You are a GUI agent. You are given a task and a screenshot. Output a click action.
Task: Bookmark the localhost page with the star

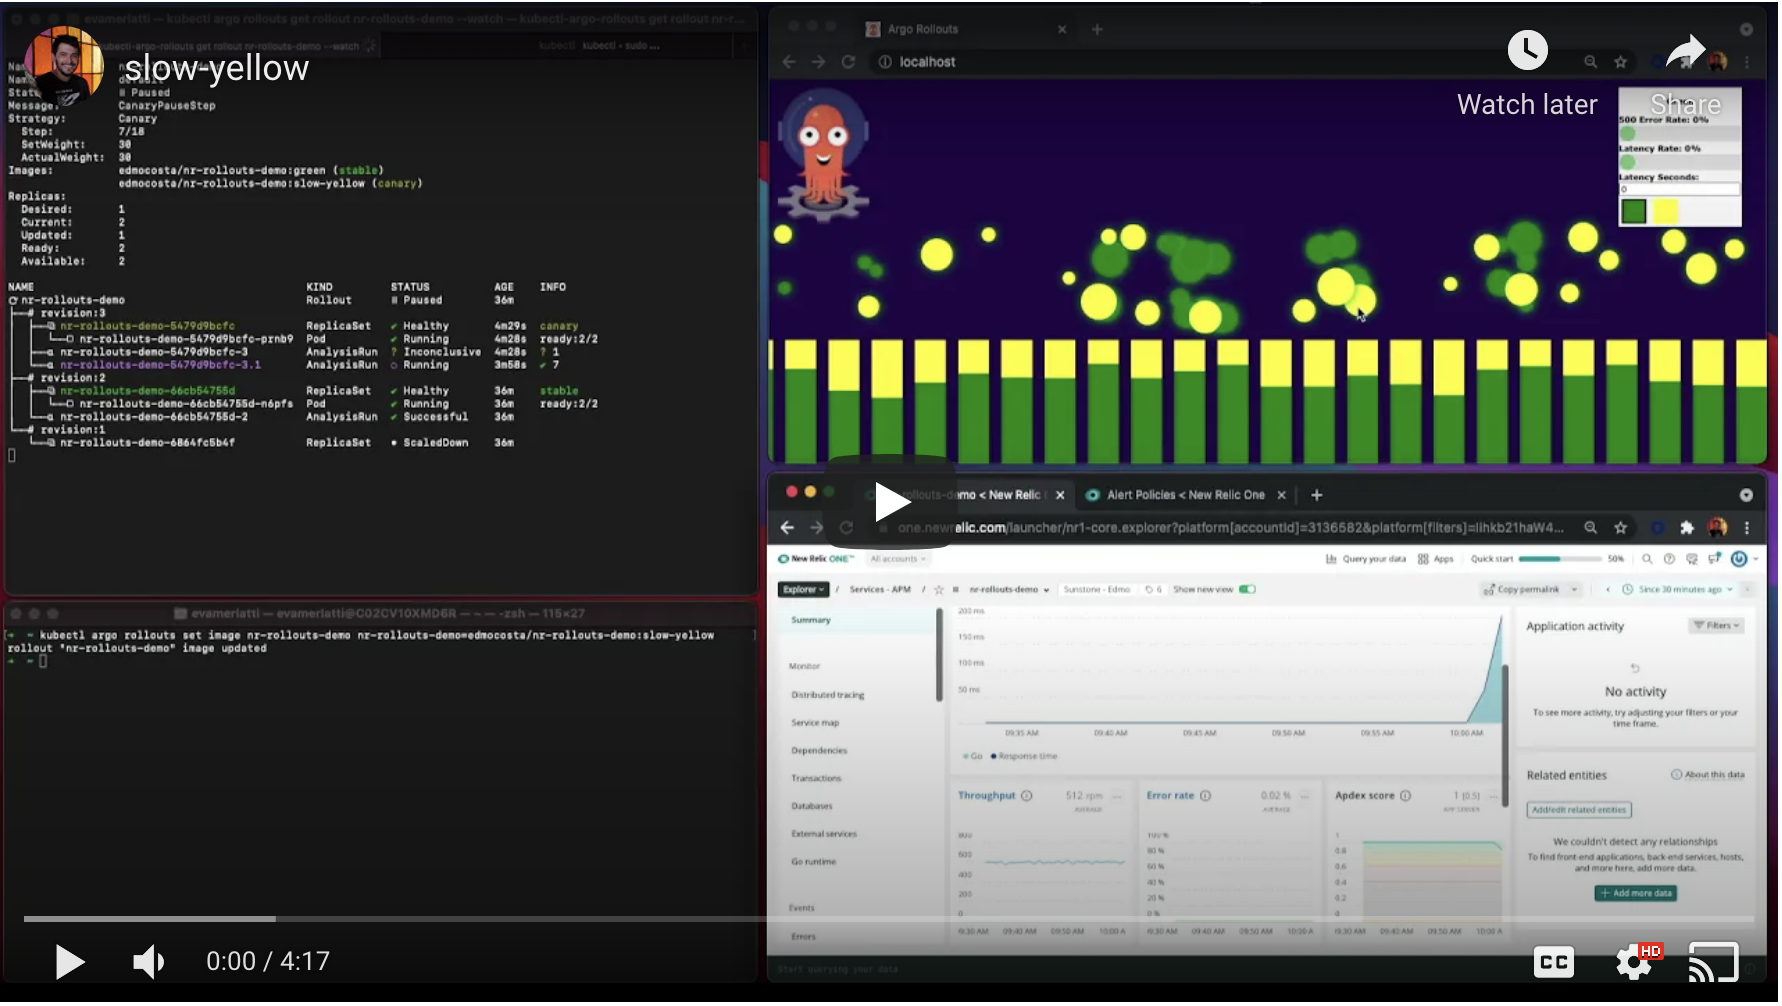click(1620, 62)
